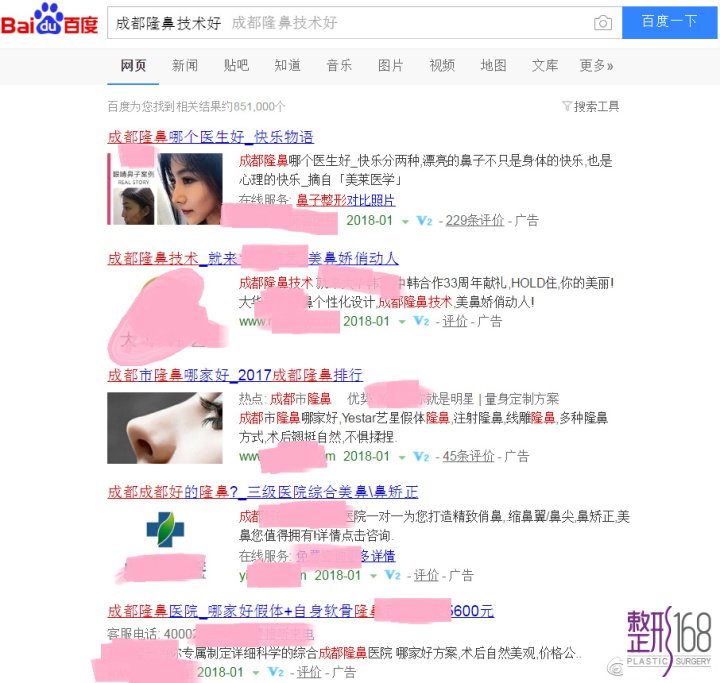Switch to the 新闻 tab
Viewport: 720px width, 683px height.
pos(185,66)
